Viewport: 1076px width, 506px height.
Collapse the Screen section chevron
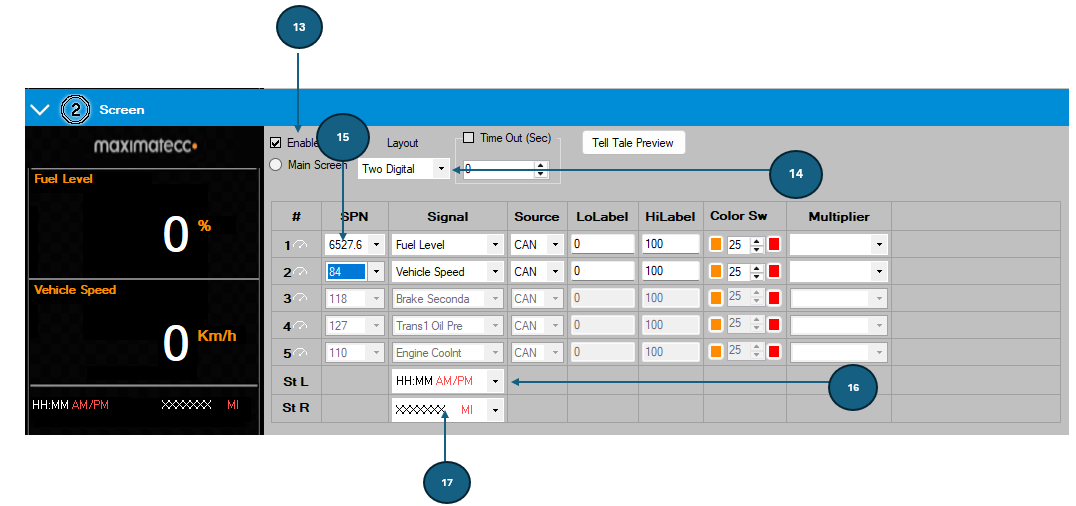pyautogui.click(x=40, y=110)
